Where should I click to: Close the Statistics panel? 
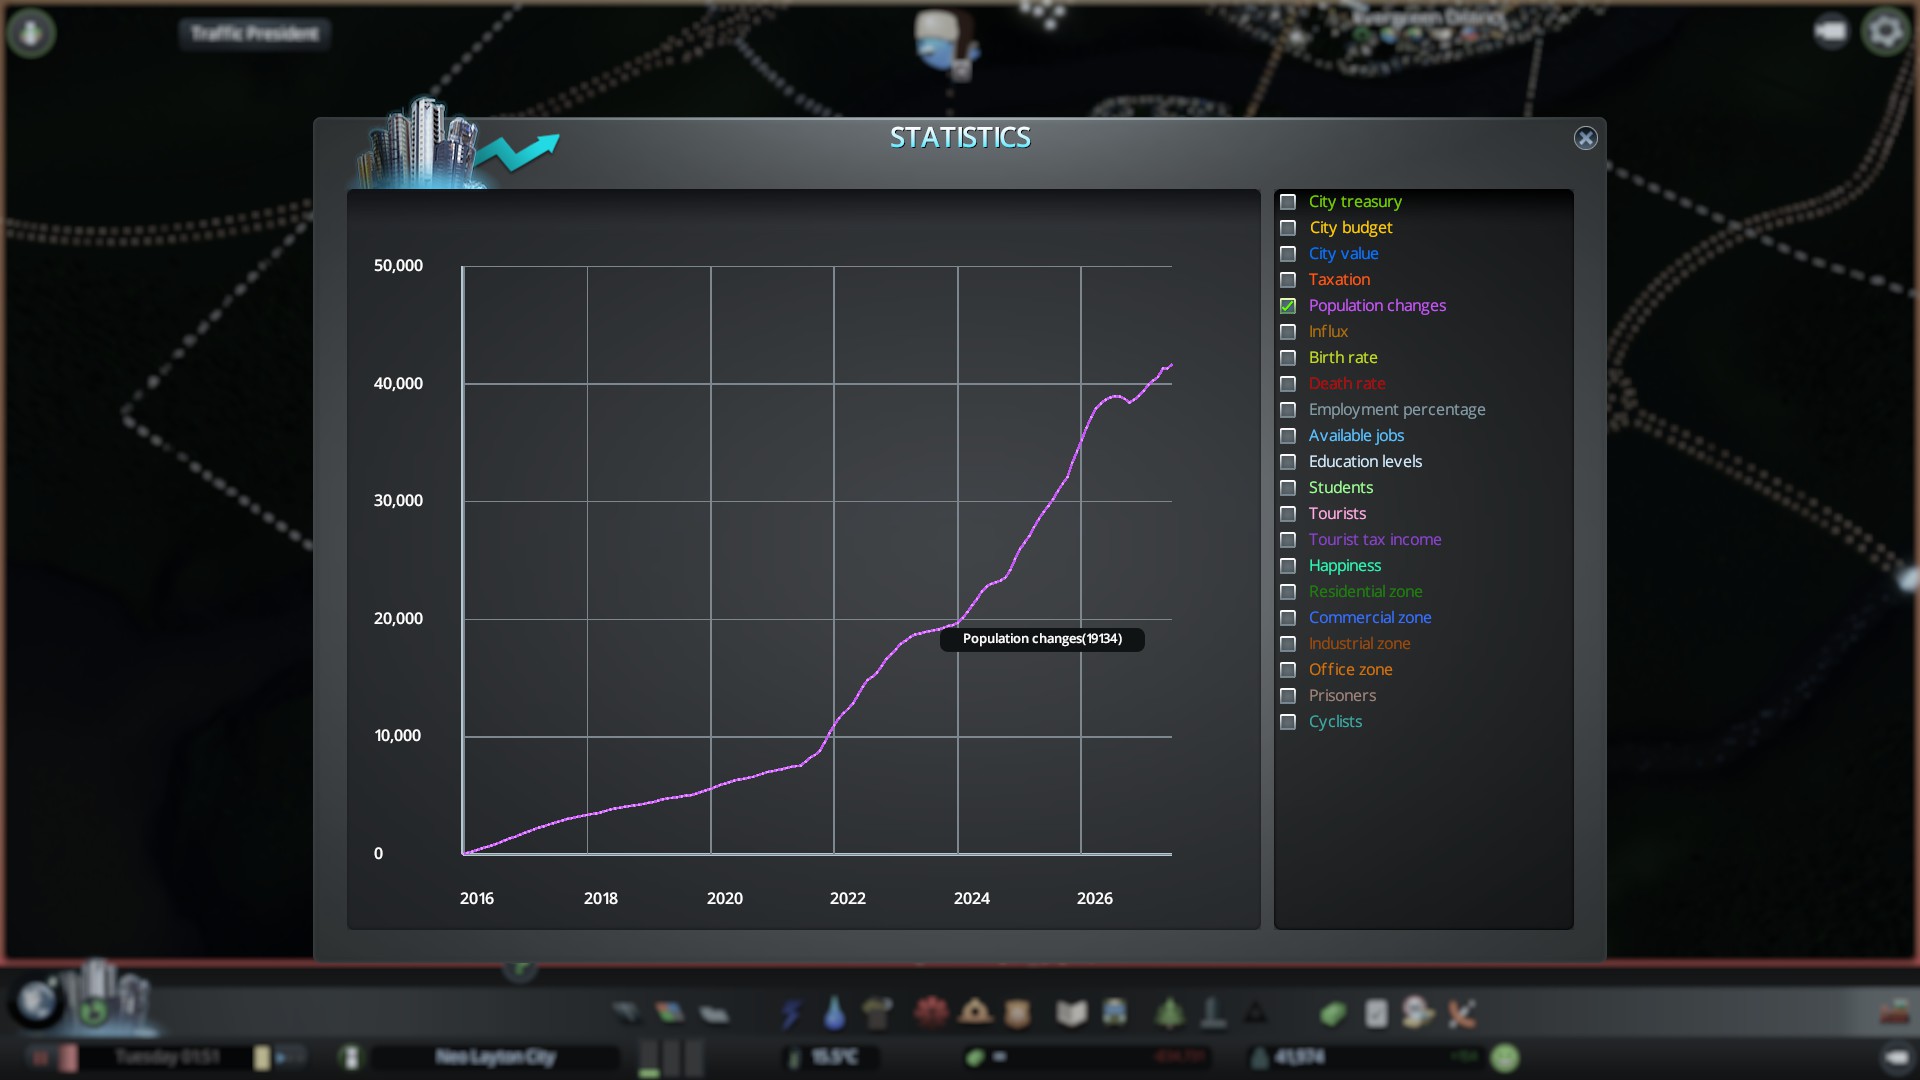[x=1585, y=138]
